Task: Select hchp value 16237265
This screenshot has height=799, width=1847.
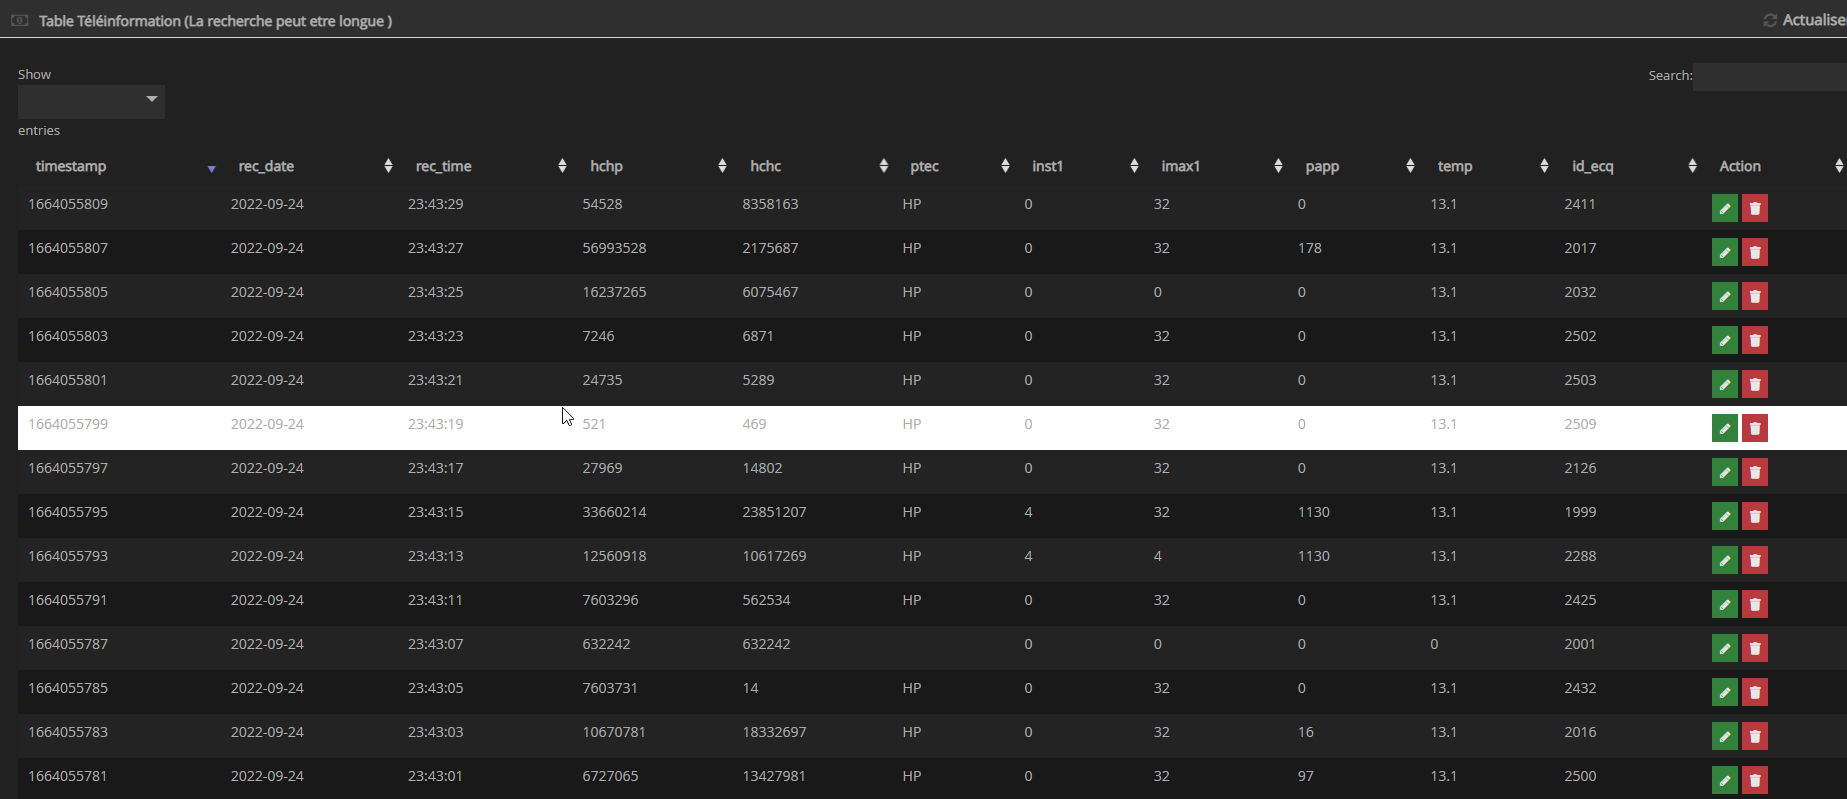Action: pos(614,292)
